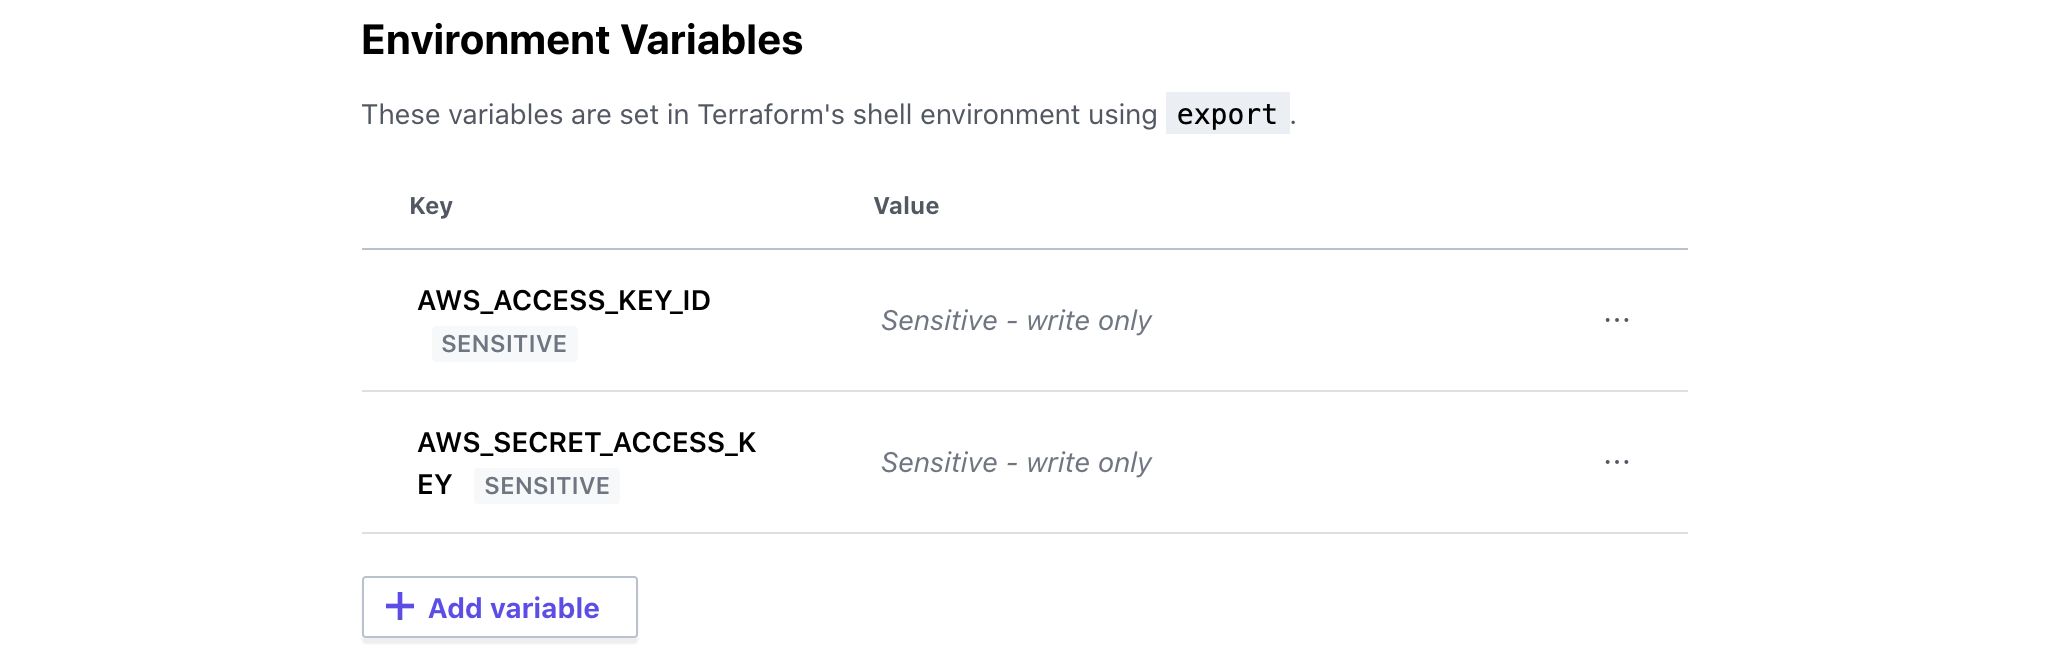Open ellipsis menu for AWS_SECRET_ACCESS_KEY row
2048x654 pixels.
pyautogui.click(x=1616, y=462)
